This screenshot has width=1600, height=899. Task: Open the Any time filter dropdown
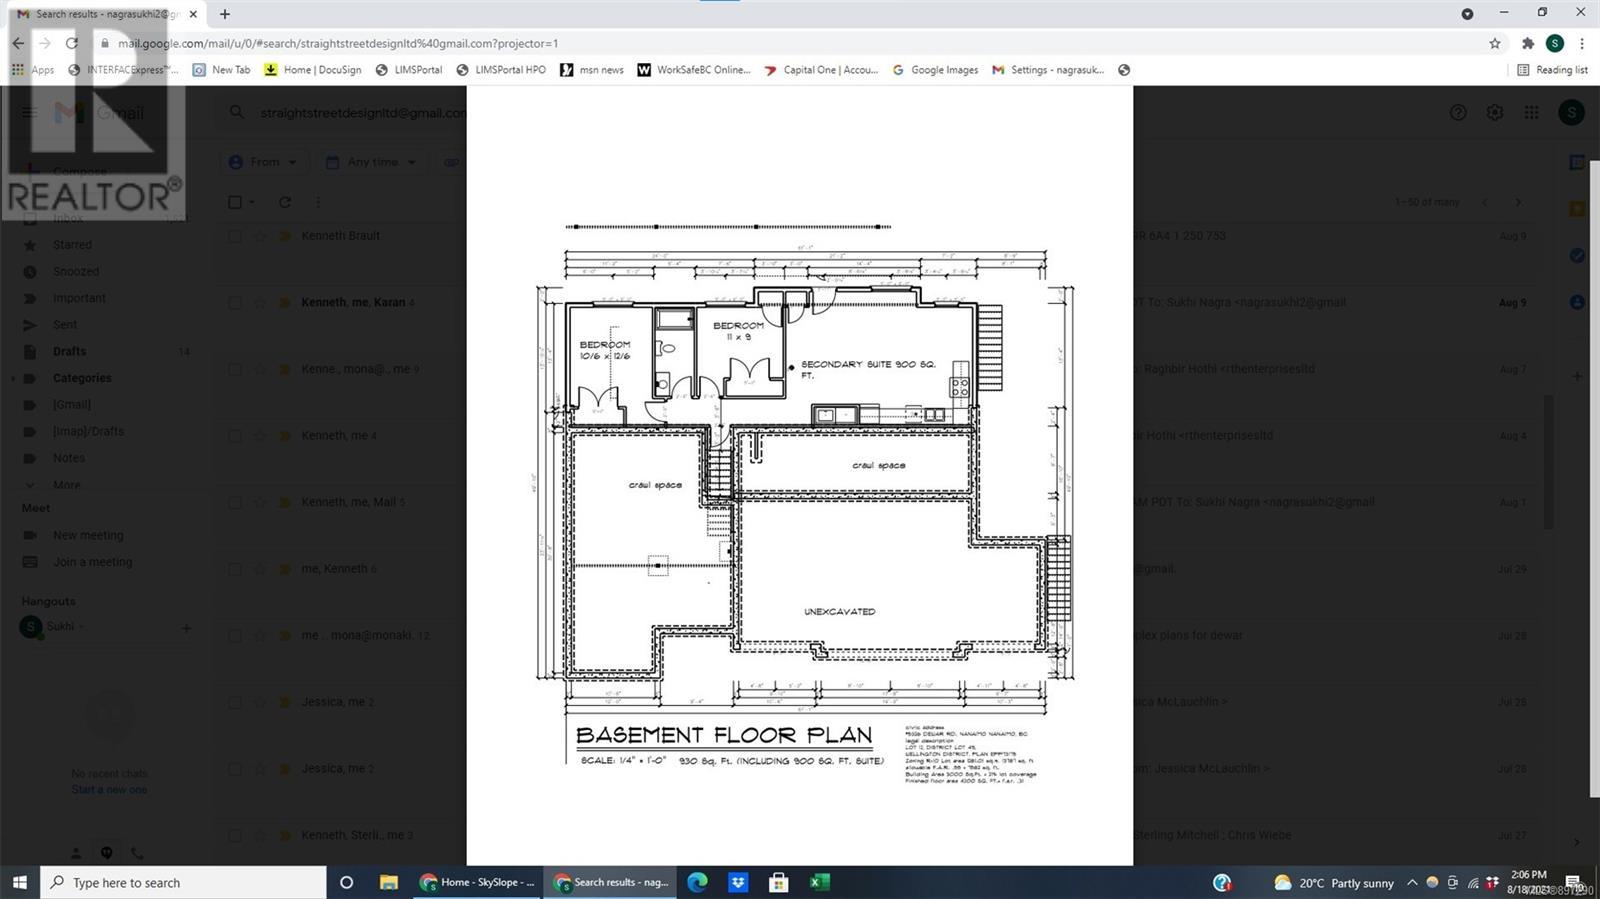pos(371,162)
